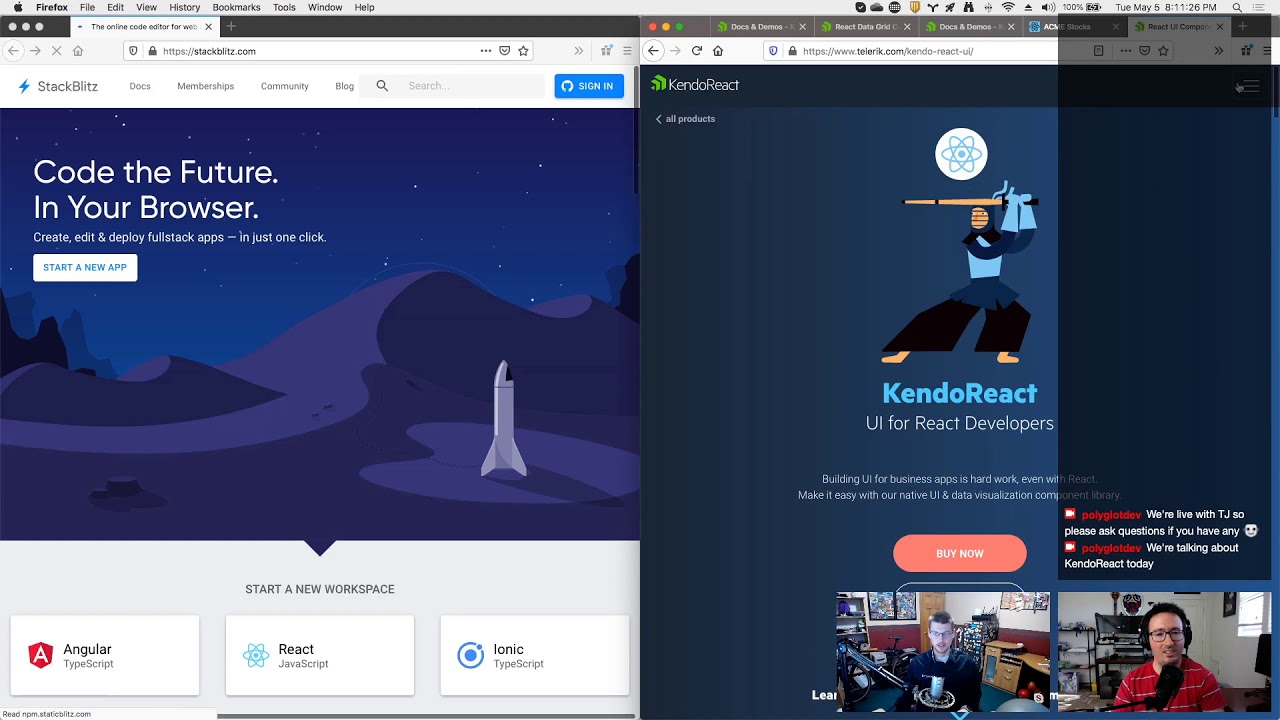This screenshot has width=1280, height=720.
Task: Save stackblitz.com to Pocket
Action: click(x=504, y=51)
